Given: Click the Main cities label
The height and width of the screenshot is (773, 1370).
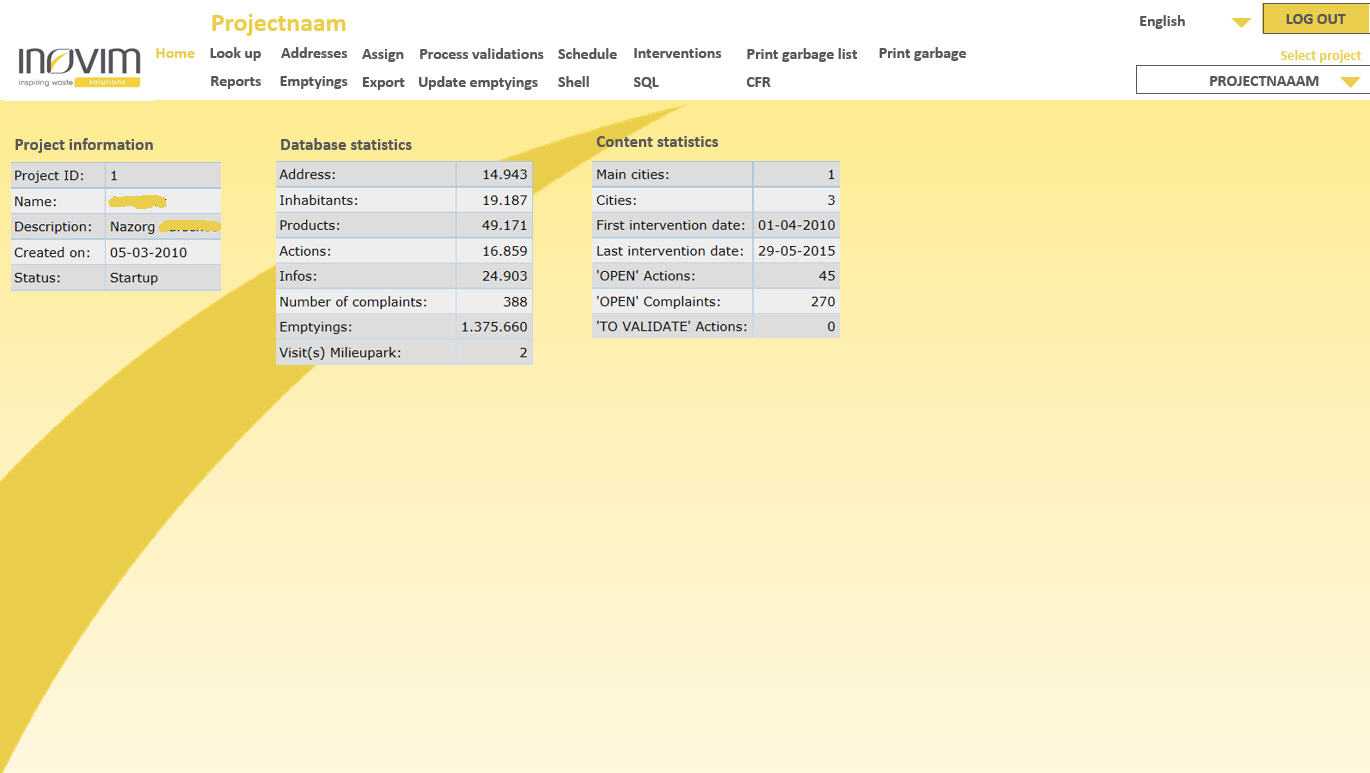Looking at the screenshot, I should click(632, 174).
